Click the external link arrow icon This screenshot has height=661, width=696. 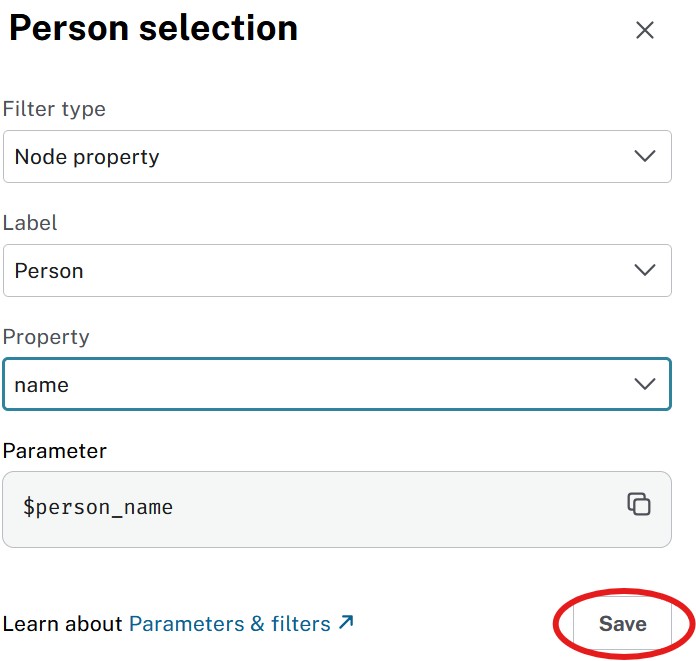tap(346, 623)
